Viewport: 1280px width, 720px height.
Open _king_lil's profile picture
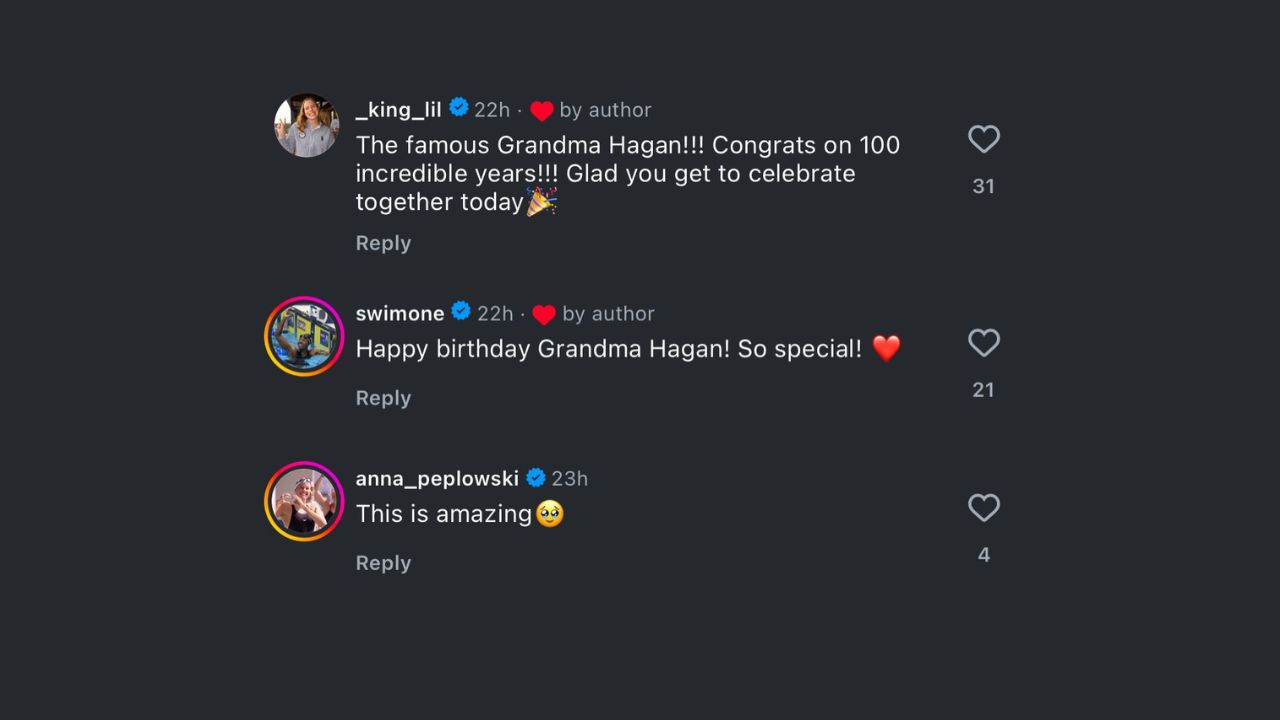tap(306, 125)
